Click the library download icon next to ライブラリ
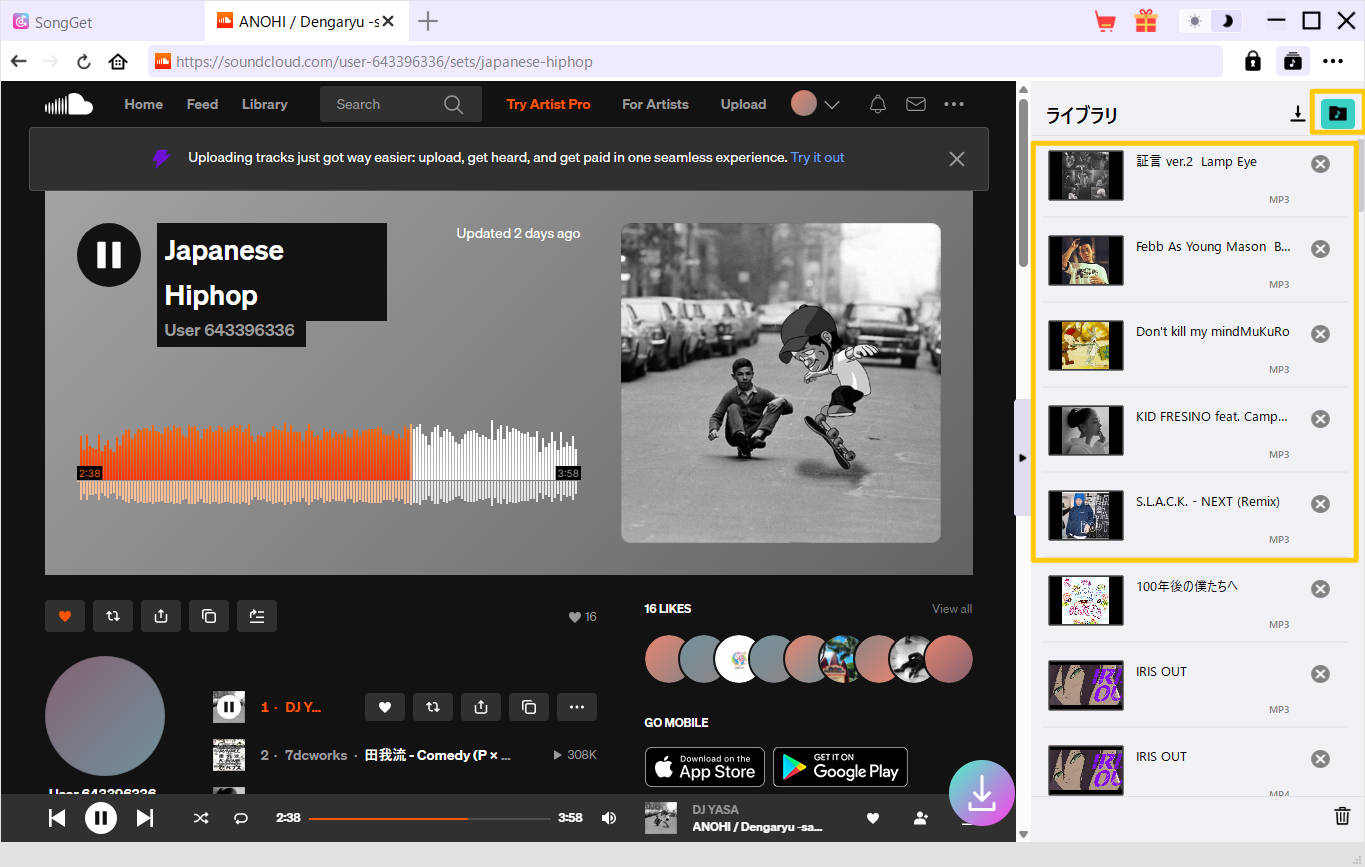The image size is (1365, 867). coord(1299,113)
